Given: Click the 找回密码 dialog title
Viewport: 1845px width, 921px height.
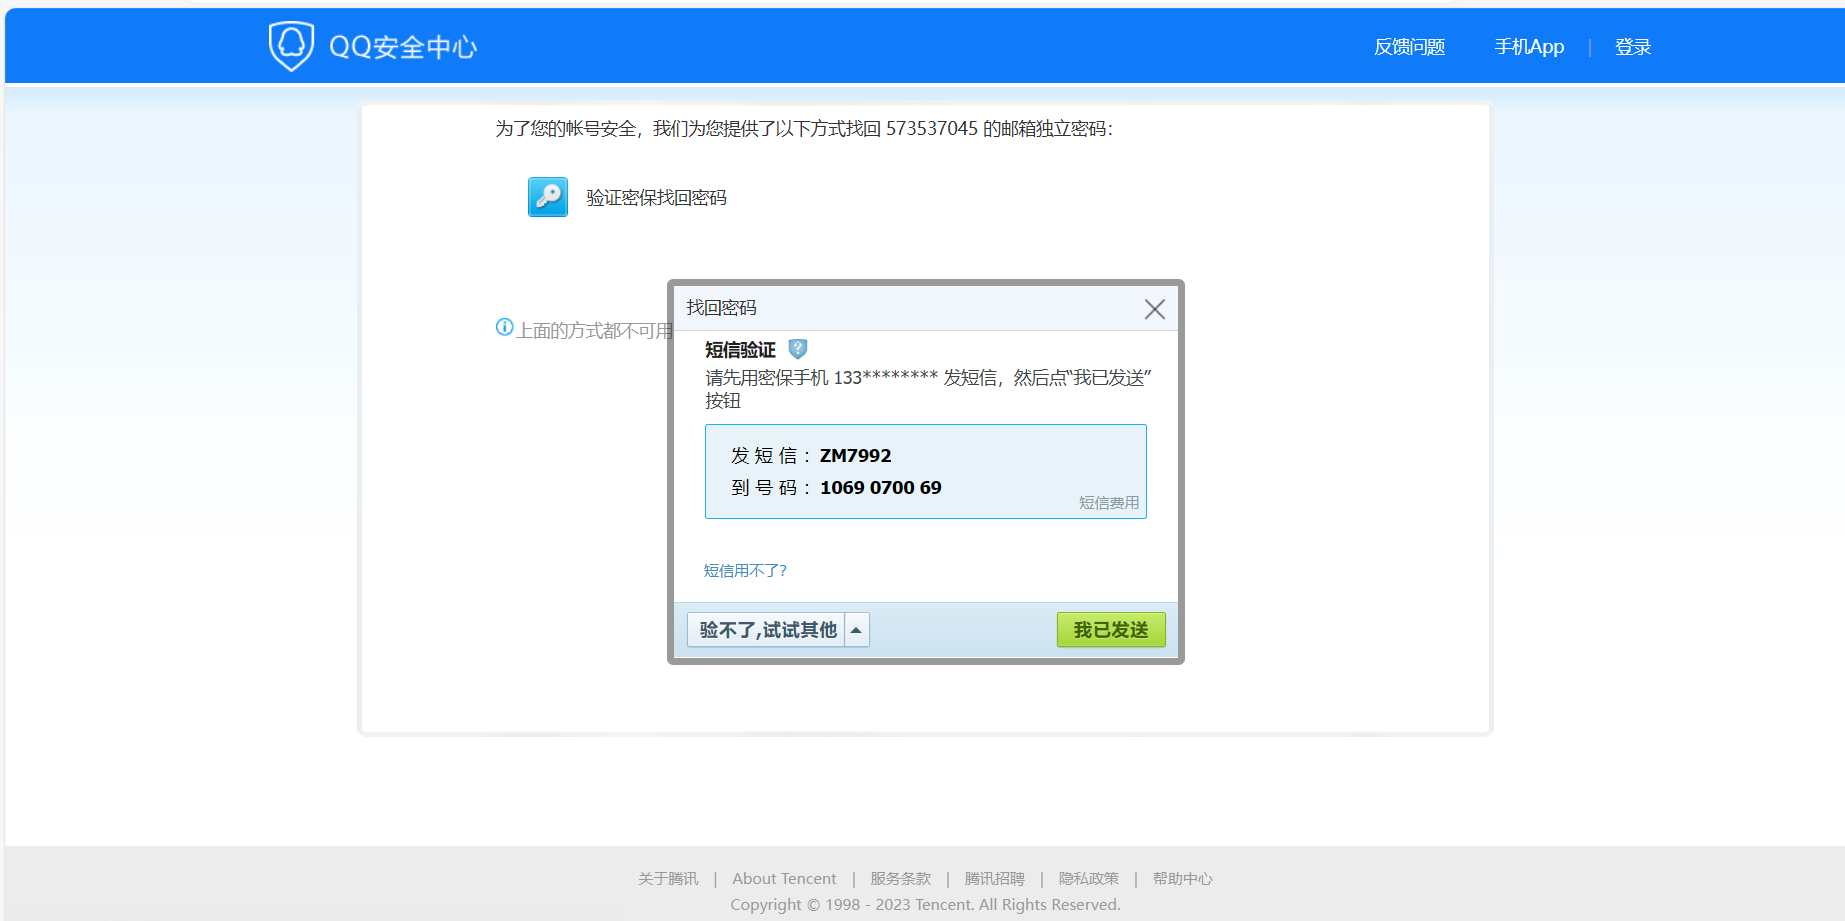Looking at the screenshot, I should tap(721, 308).
